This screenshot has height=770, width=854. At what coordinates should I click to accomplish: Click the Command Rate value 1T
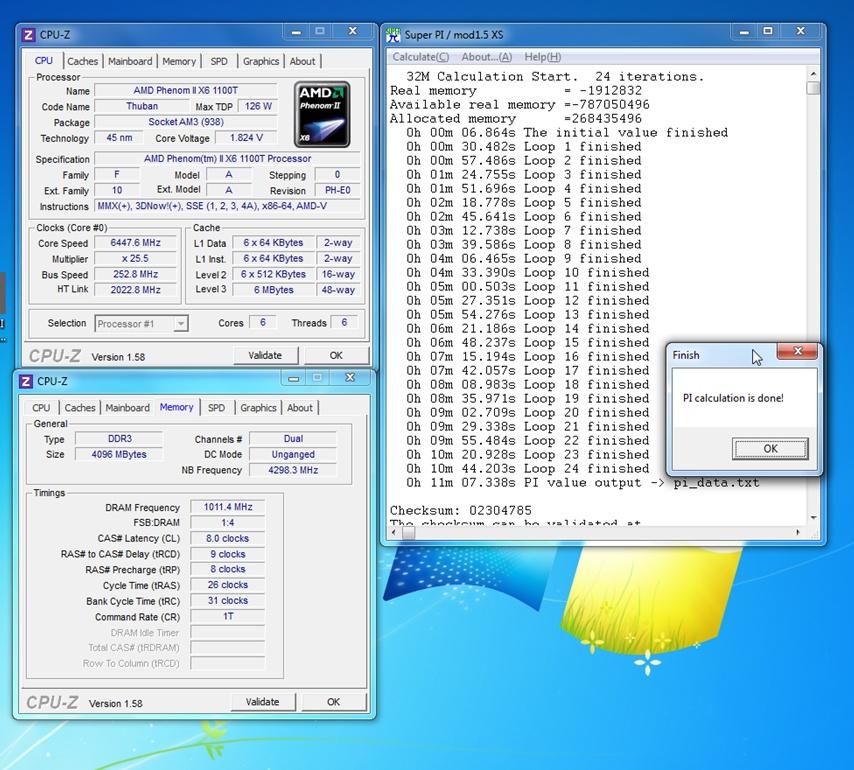228,616
